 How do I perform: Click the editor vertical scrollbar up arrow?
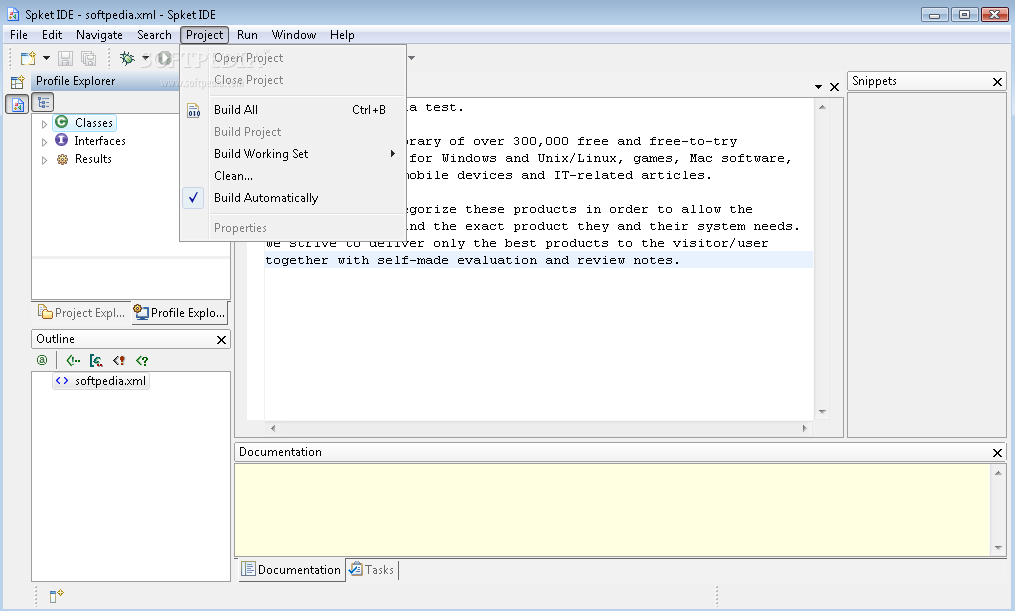pos(822,107)
